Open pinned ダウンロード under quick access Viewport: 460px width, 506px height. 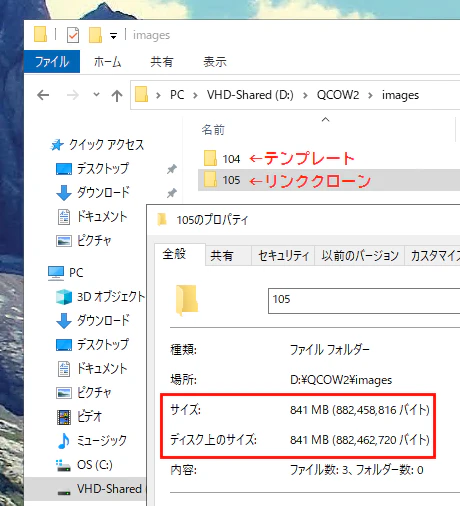pyautogui.click(x=103, y=192)
